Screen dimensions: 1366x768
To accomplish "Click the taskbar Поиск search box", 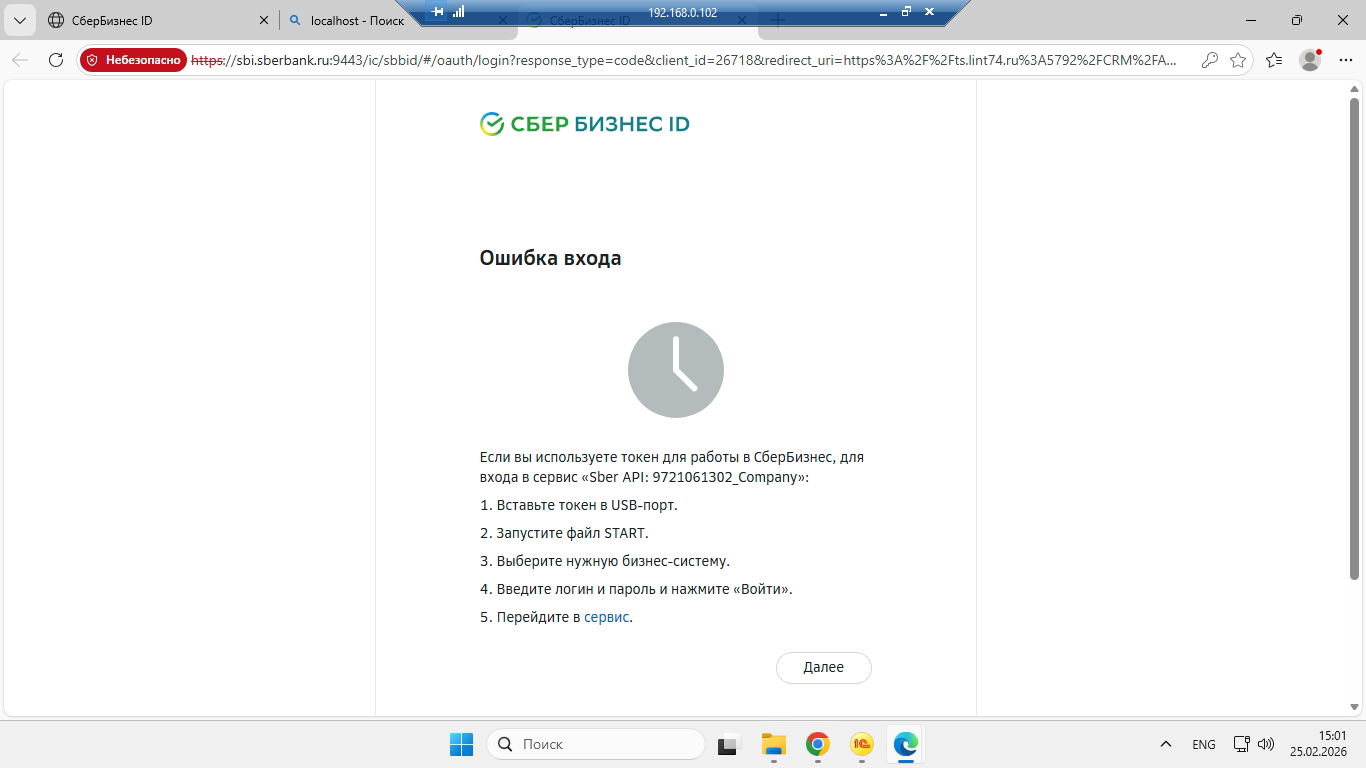I will point(596,744).
